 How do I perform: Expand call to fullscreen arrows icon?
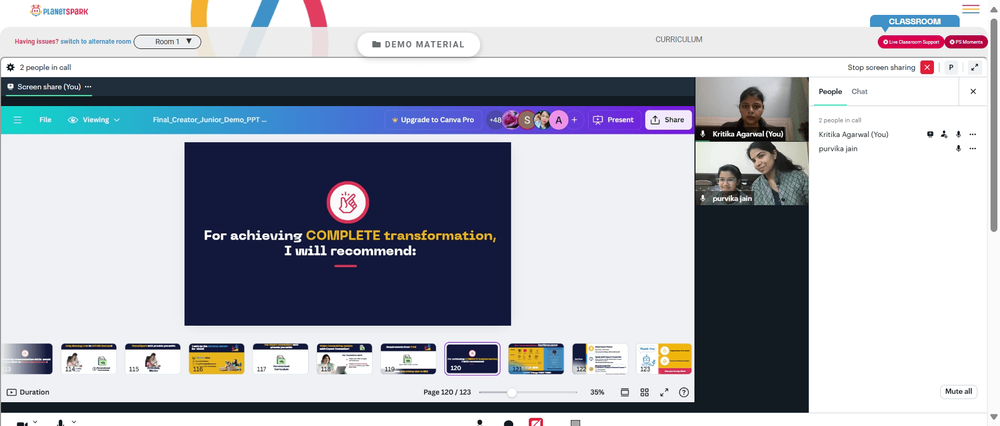point(975,67)
